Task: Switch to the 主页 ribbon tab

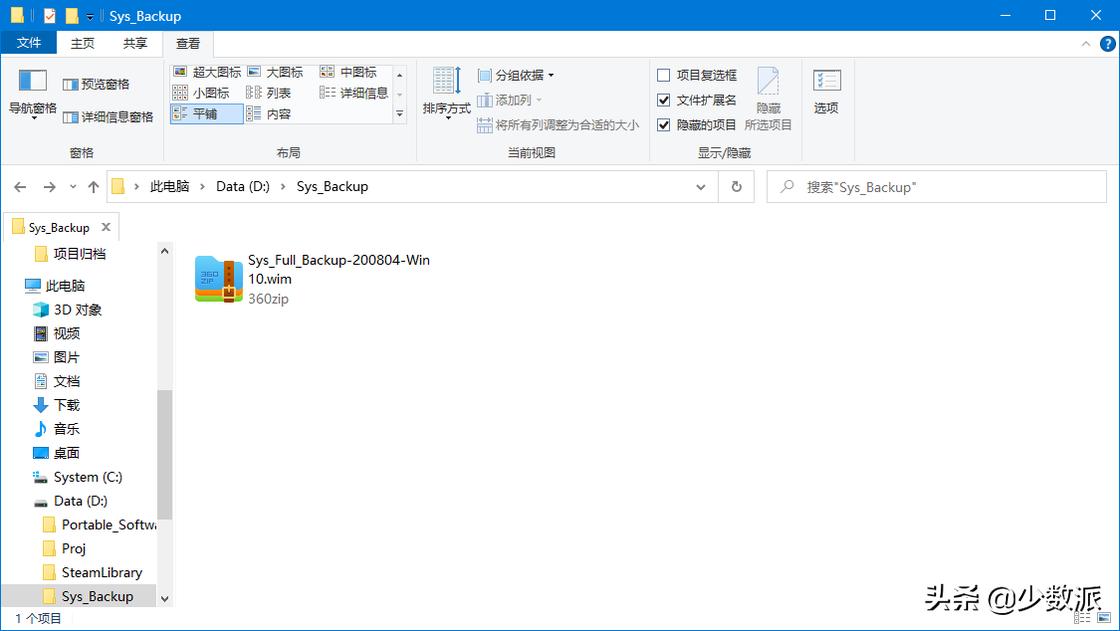Action: click(x=83, y=43)
